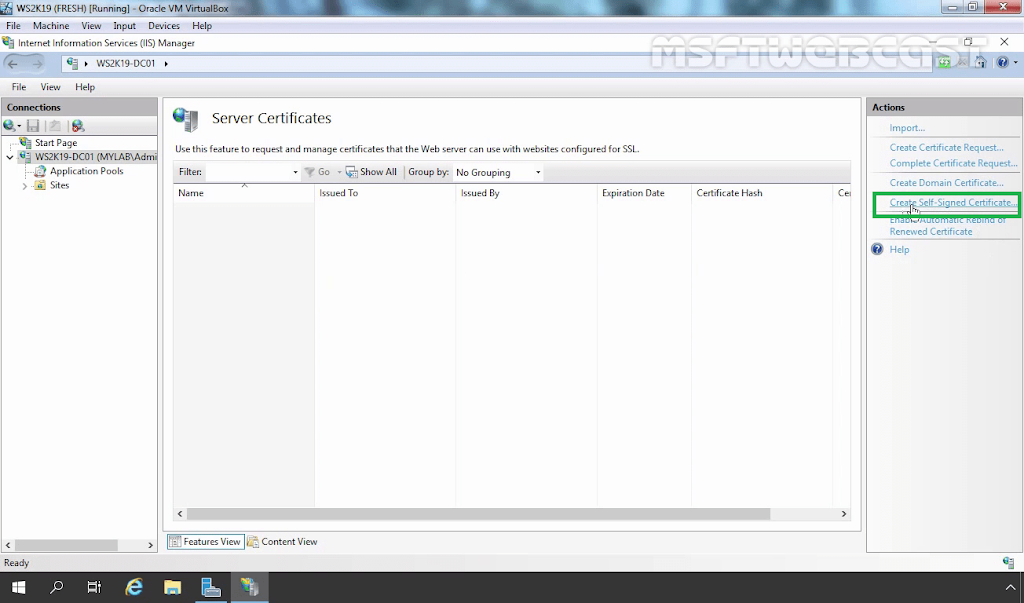Viewport: 1024px width, 603px height.
Task: Click the Delete Connection icon with red X
Action: [x=78, y=125]
